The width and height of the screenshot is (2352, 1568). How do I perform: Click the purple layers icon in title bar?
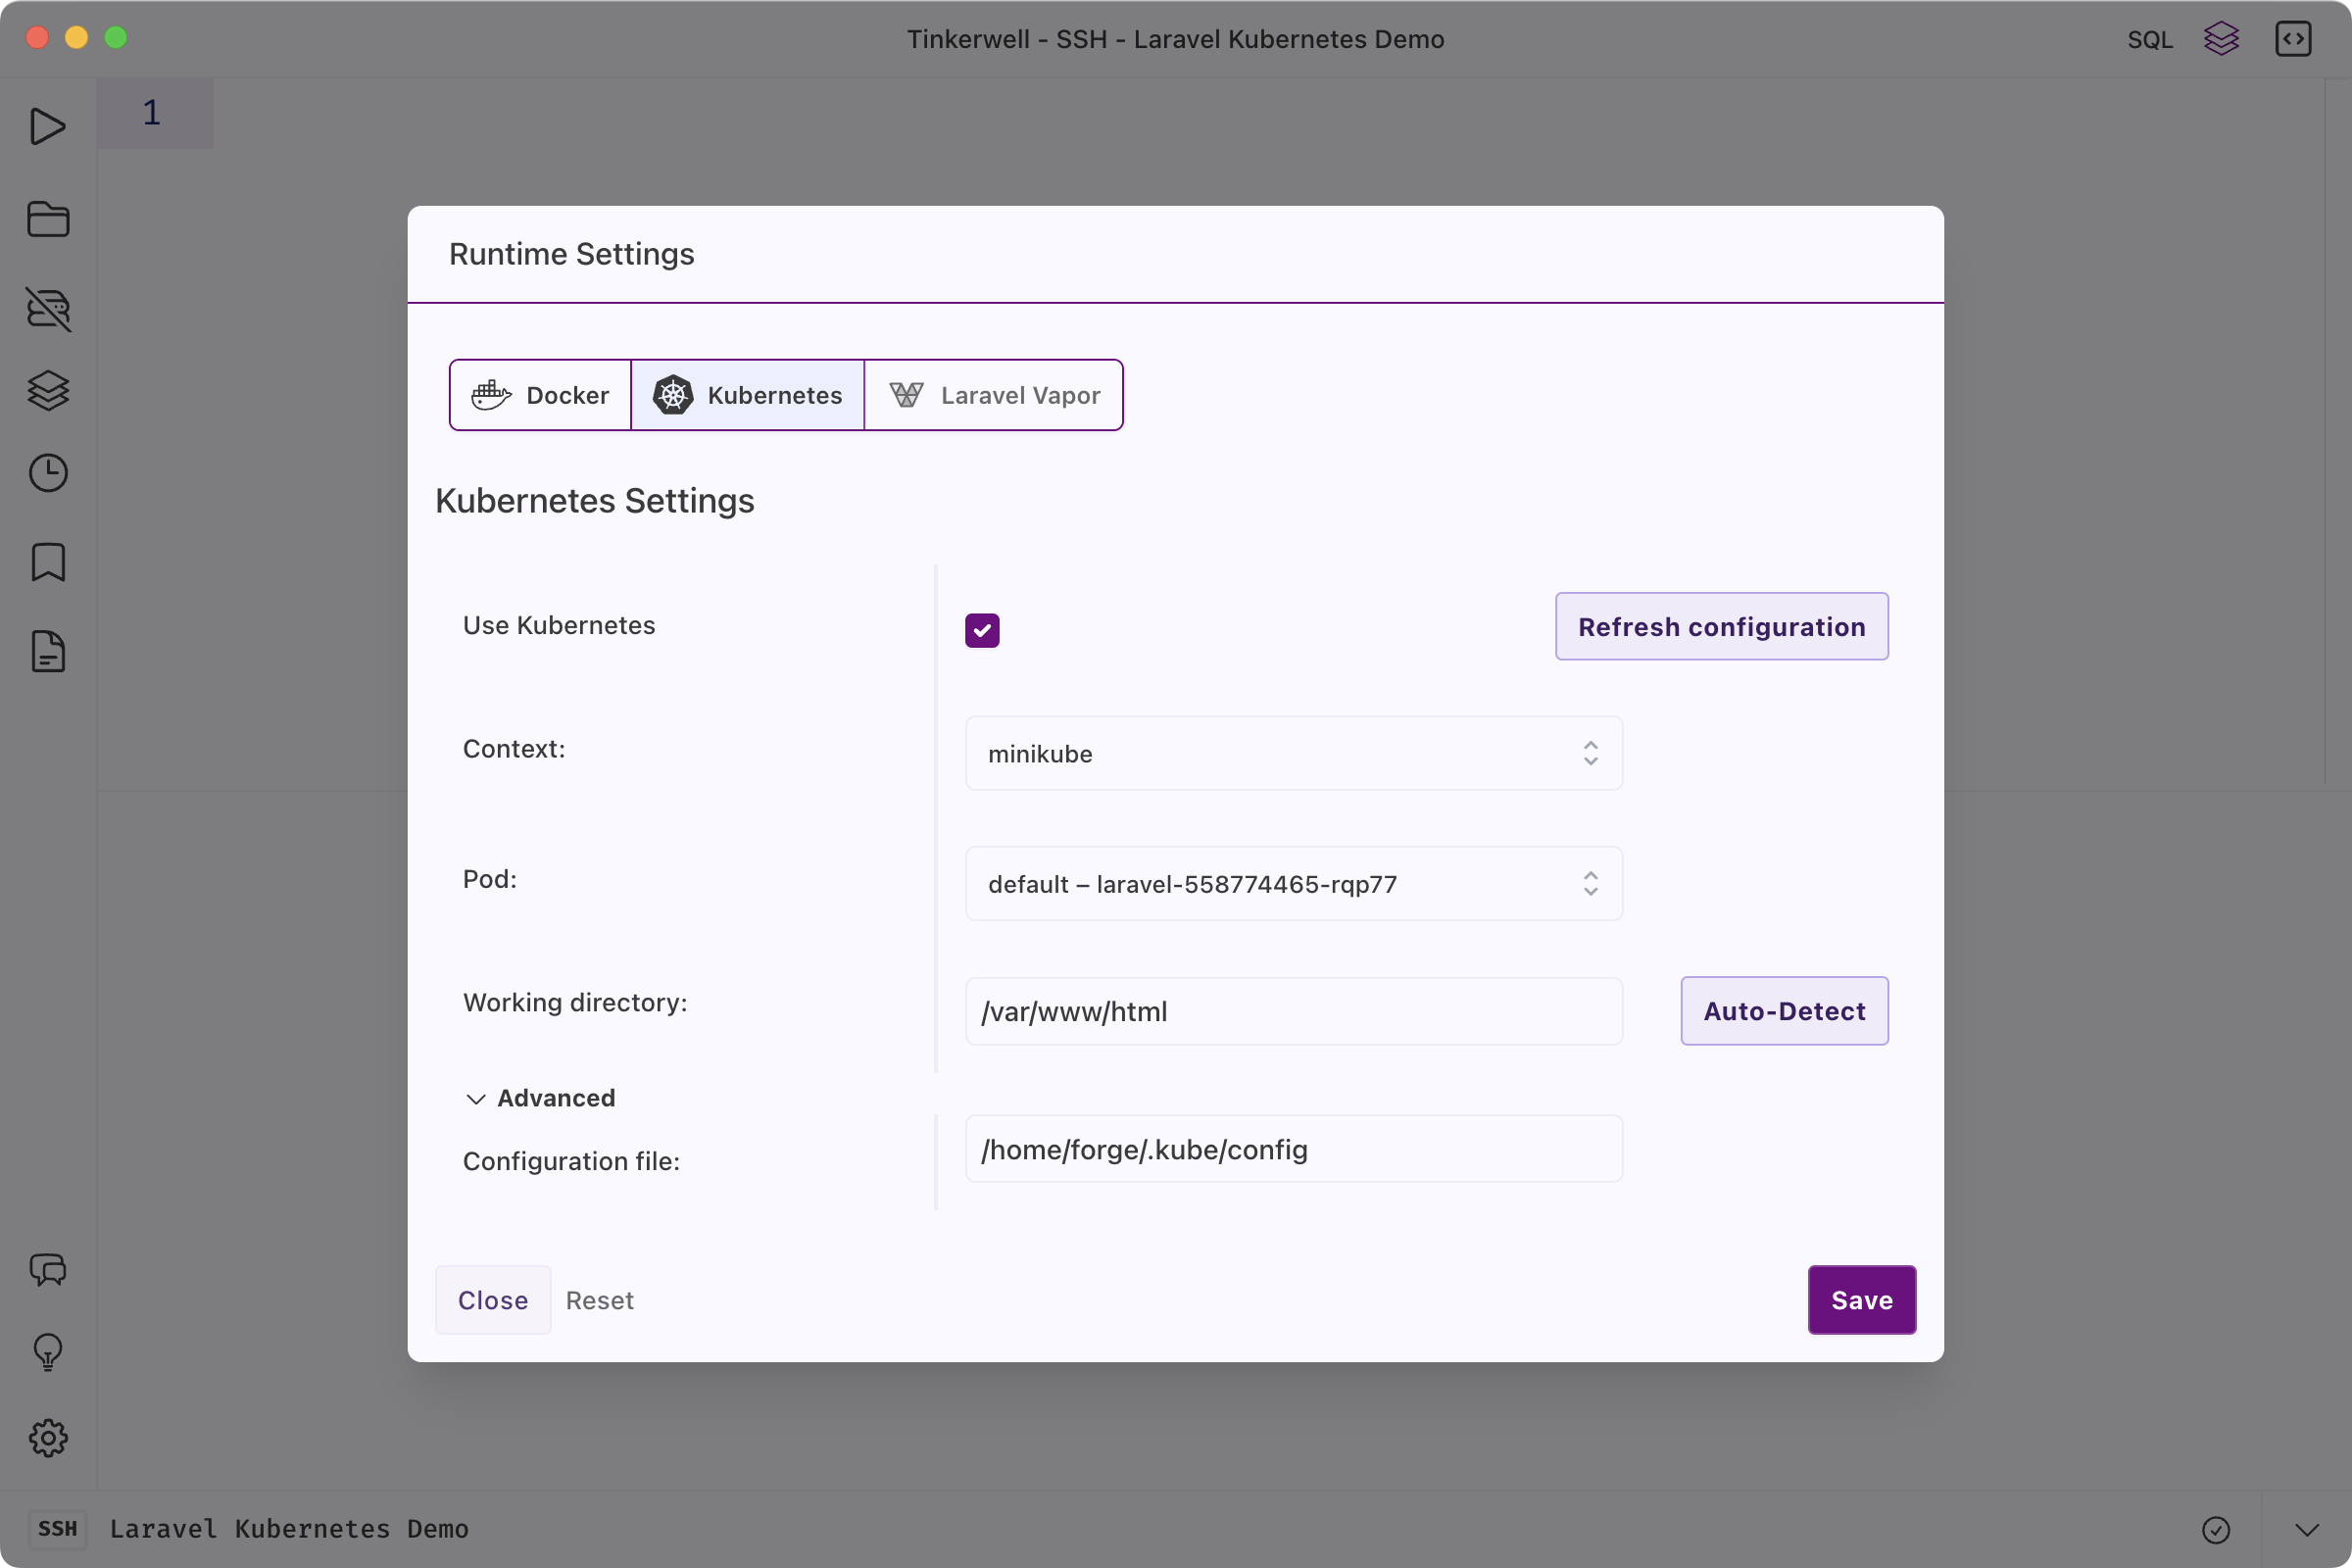coord(2221,39)
